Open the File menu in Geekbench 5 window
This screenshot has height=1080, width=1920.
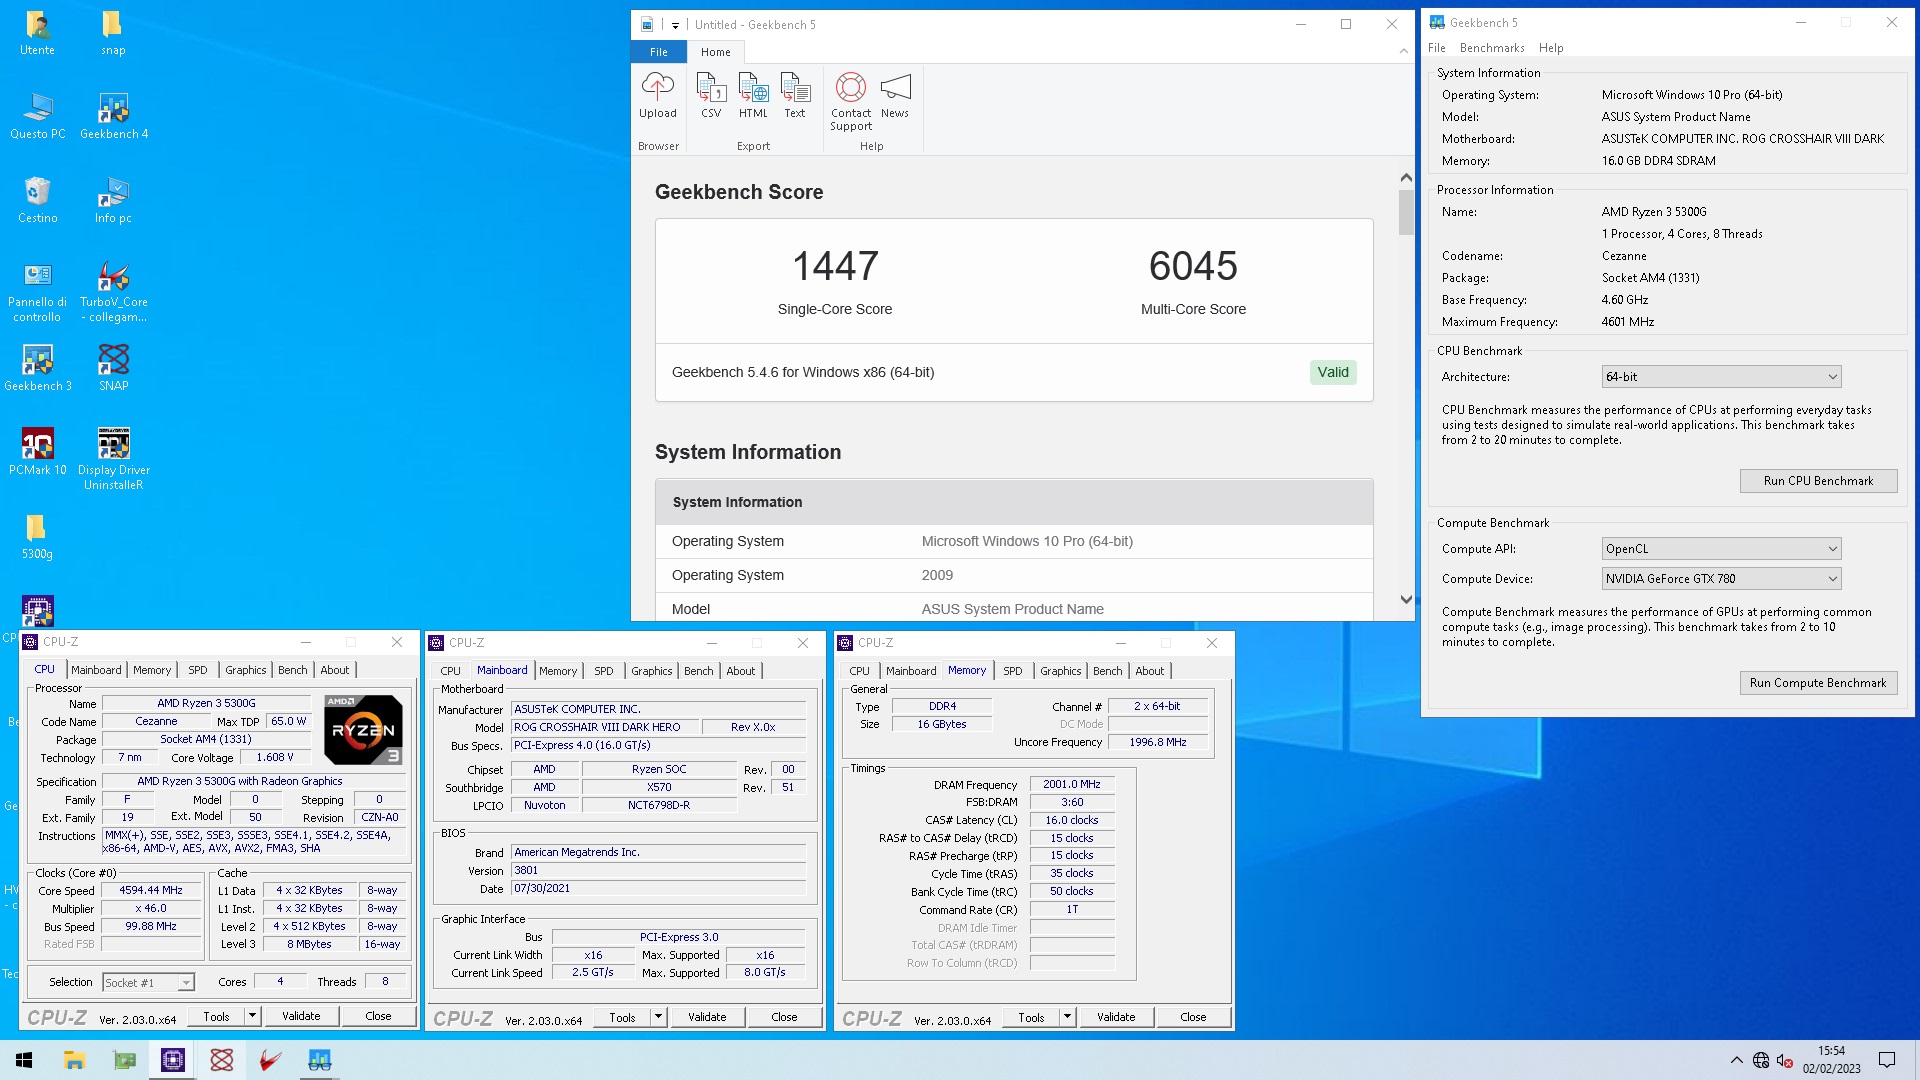(x=1436, y=48)
